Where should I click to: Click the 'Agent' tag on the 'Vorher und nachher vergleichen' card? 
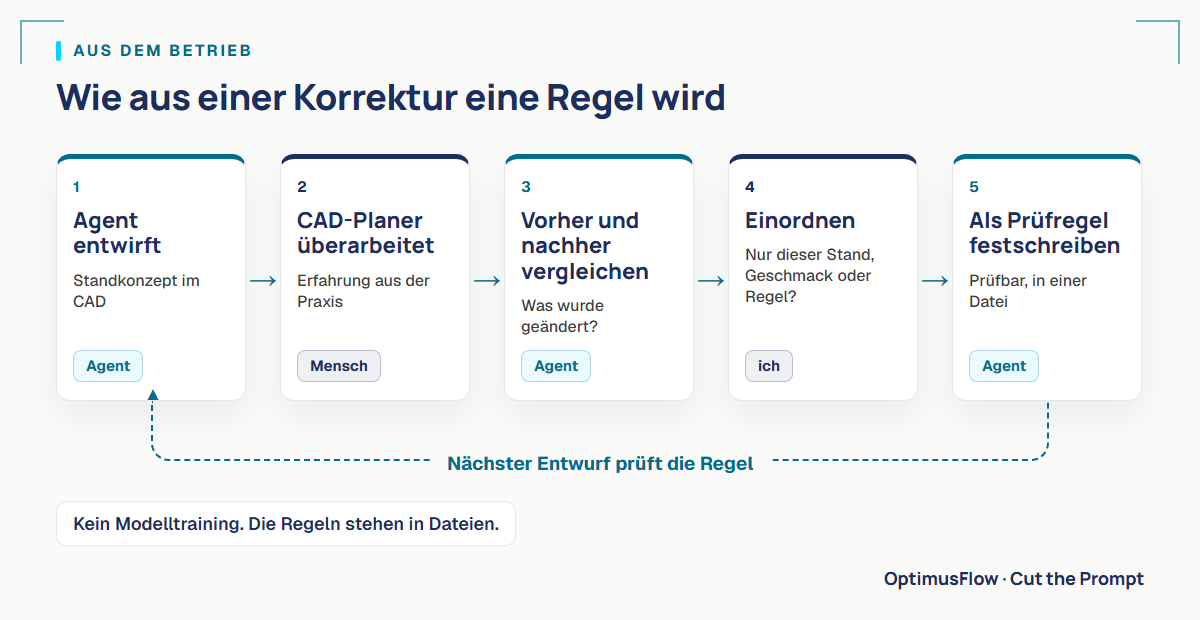[x=556, y=366]
